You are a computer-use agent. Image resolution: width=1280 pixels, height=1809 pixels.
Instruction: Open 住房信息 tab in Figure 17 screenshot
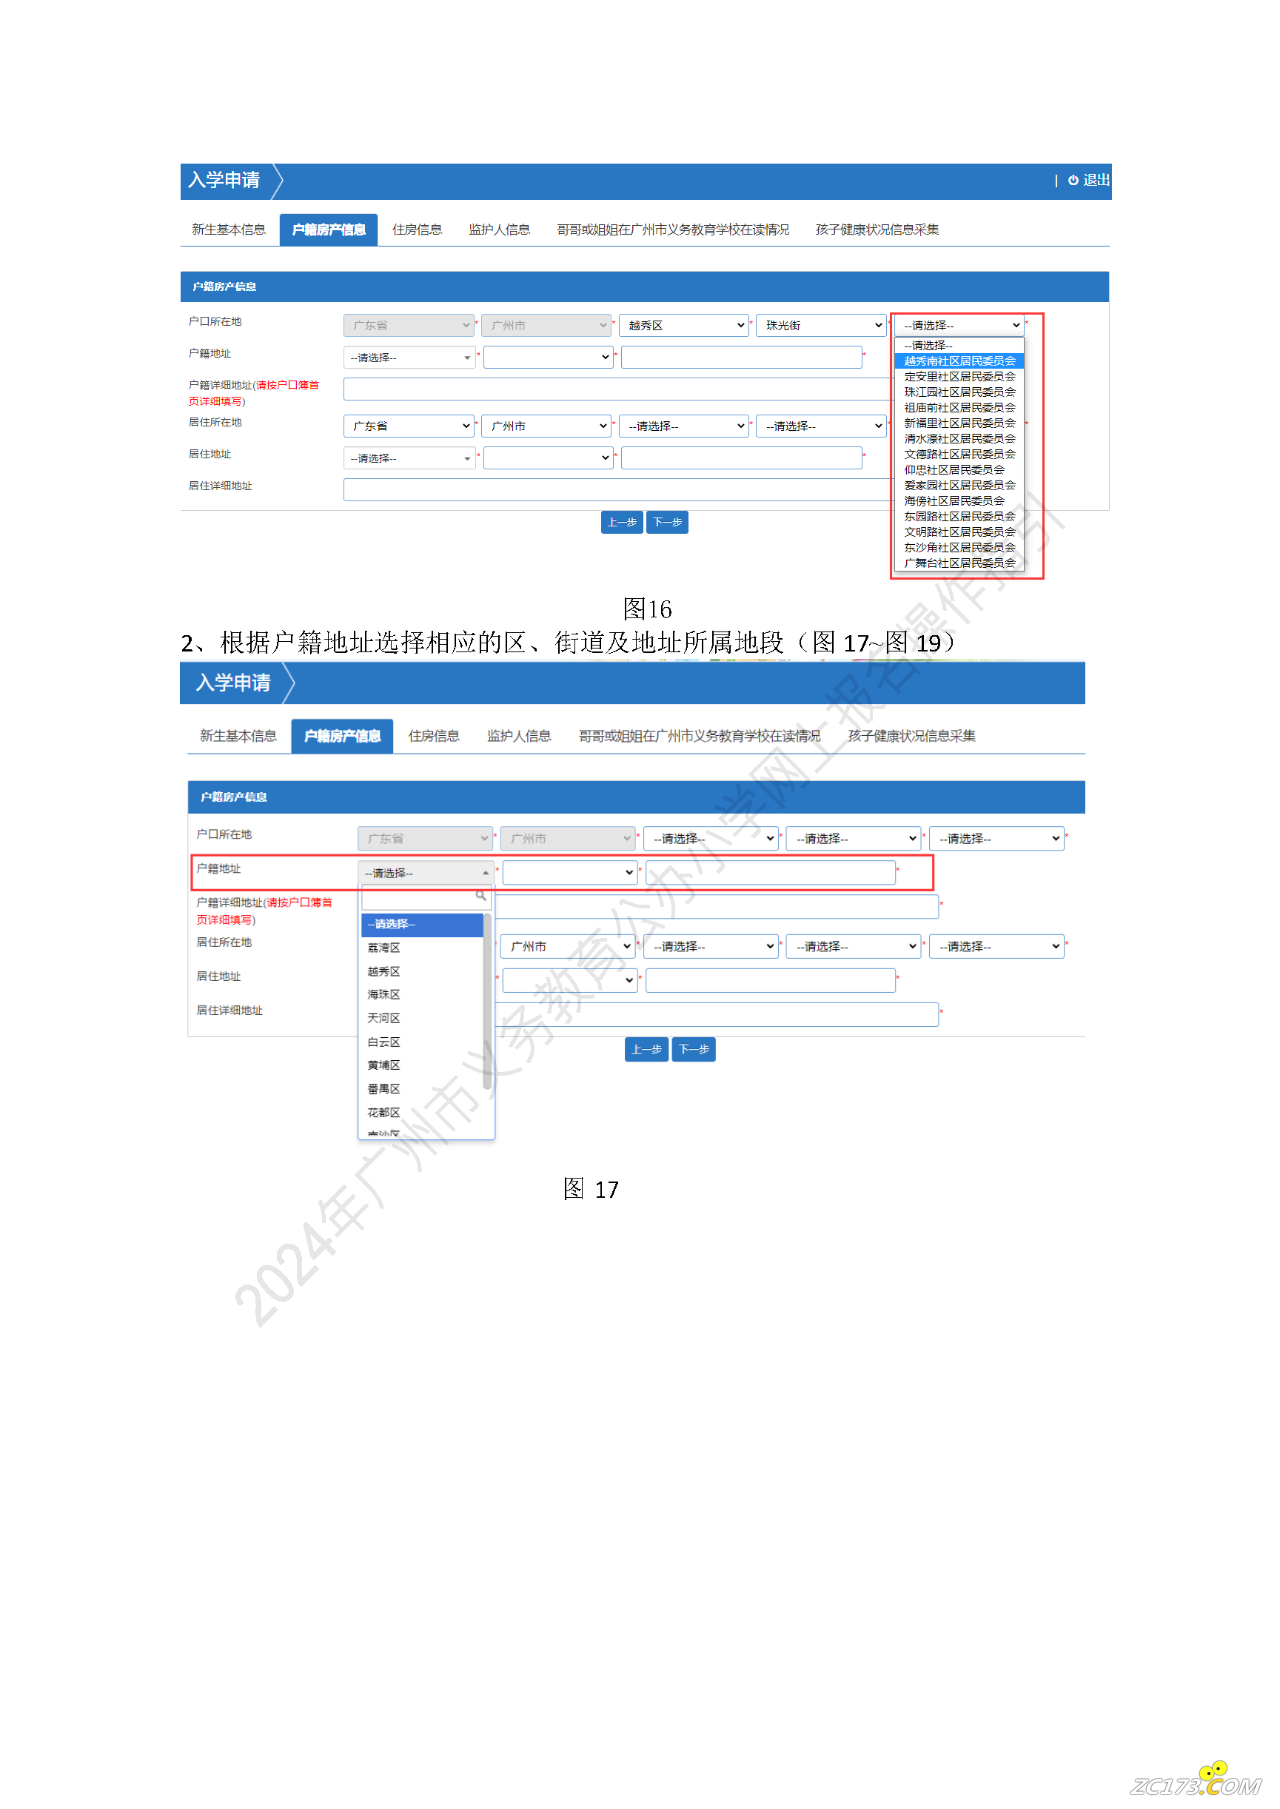(434, 736)
